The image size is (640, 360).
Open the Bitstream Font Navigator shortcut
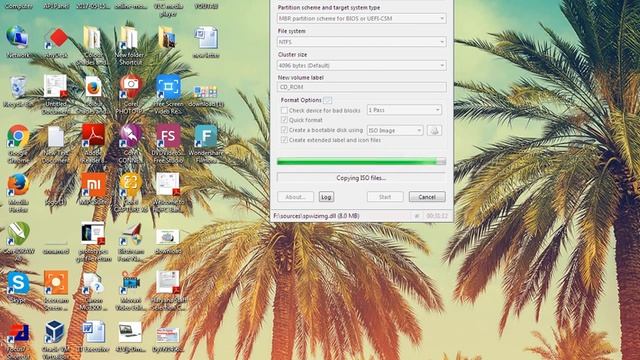pyautogui.click(x=131, y=234)
